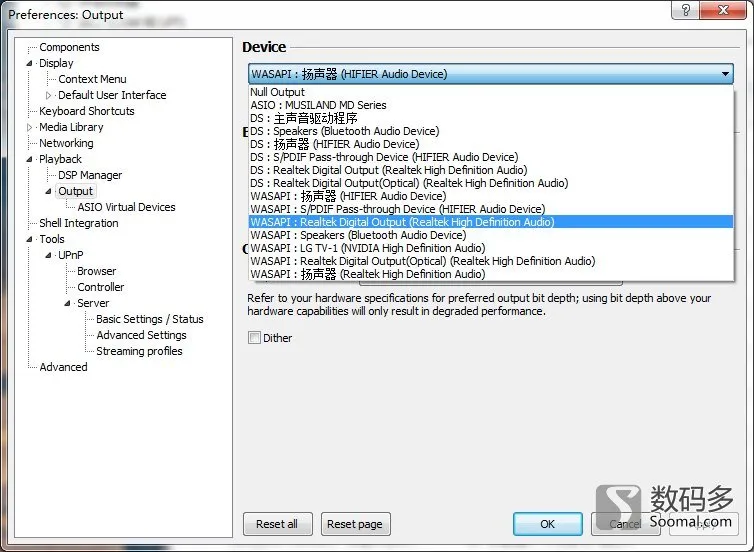The width and height of the screenshot is (754, 552).
Task: Open the UPnP Controller page
Action: pos(101,287)
